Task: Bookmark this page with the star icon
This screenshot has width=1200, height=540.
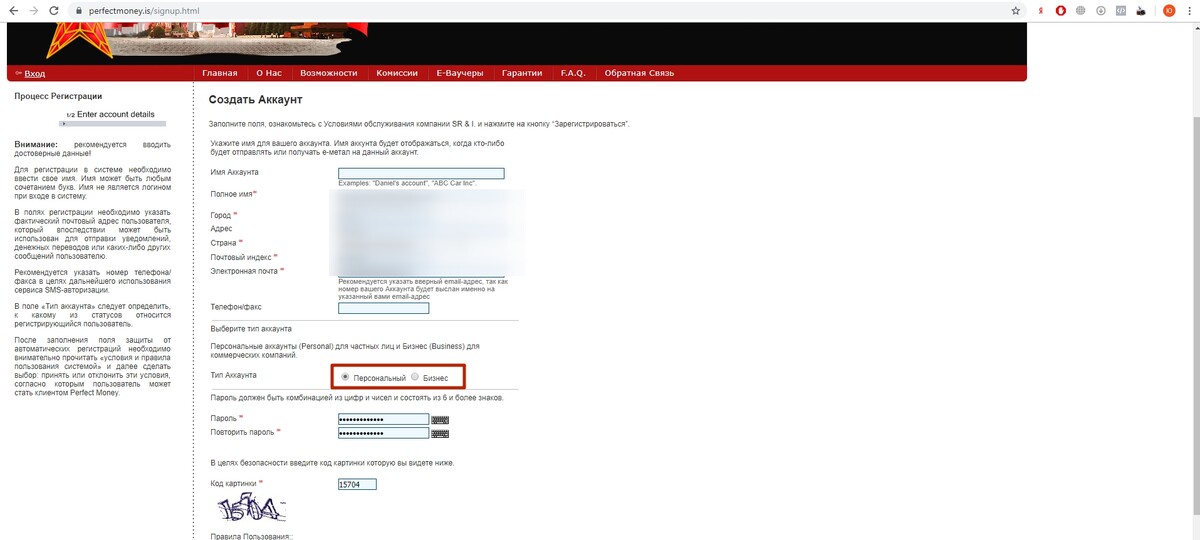Action: pyautogui.click(x=1015, y=10)
